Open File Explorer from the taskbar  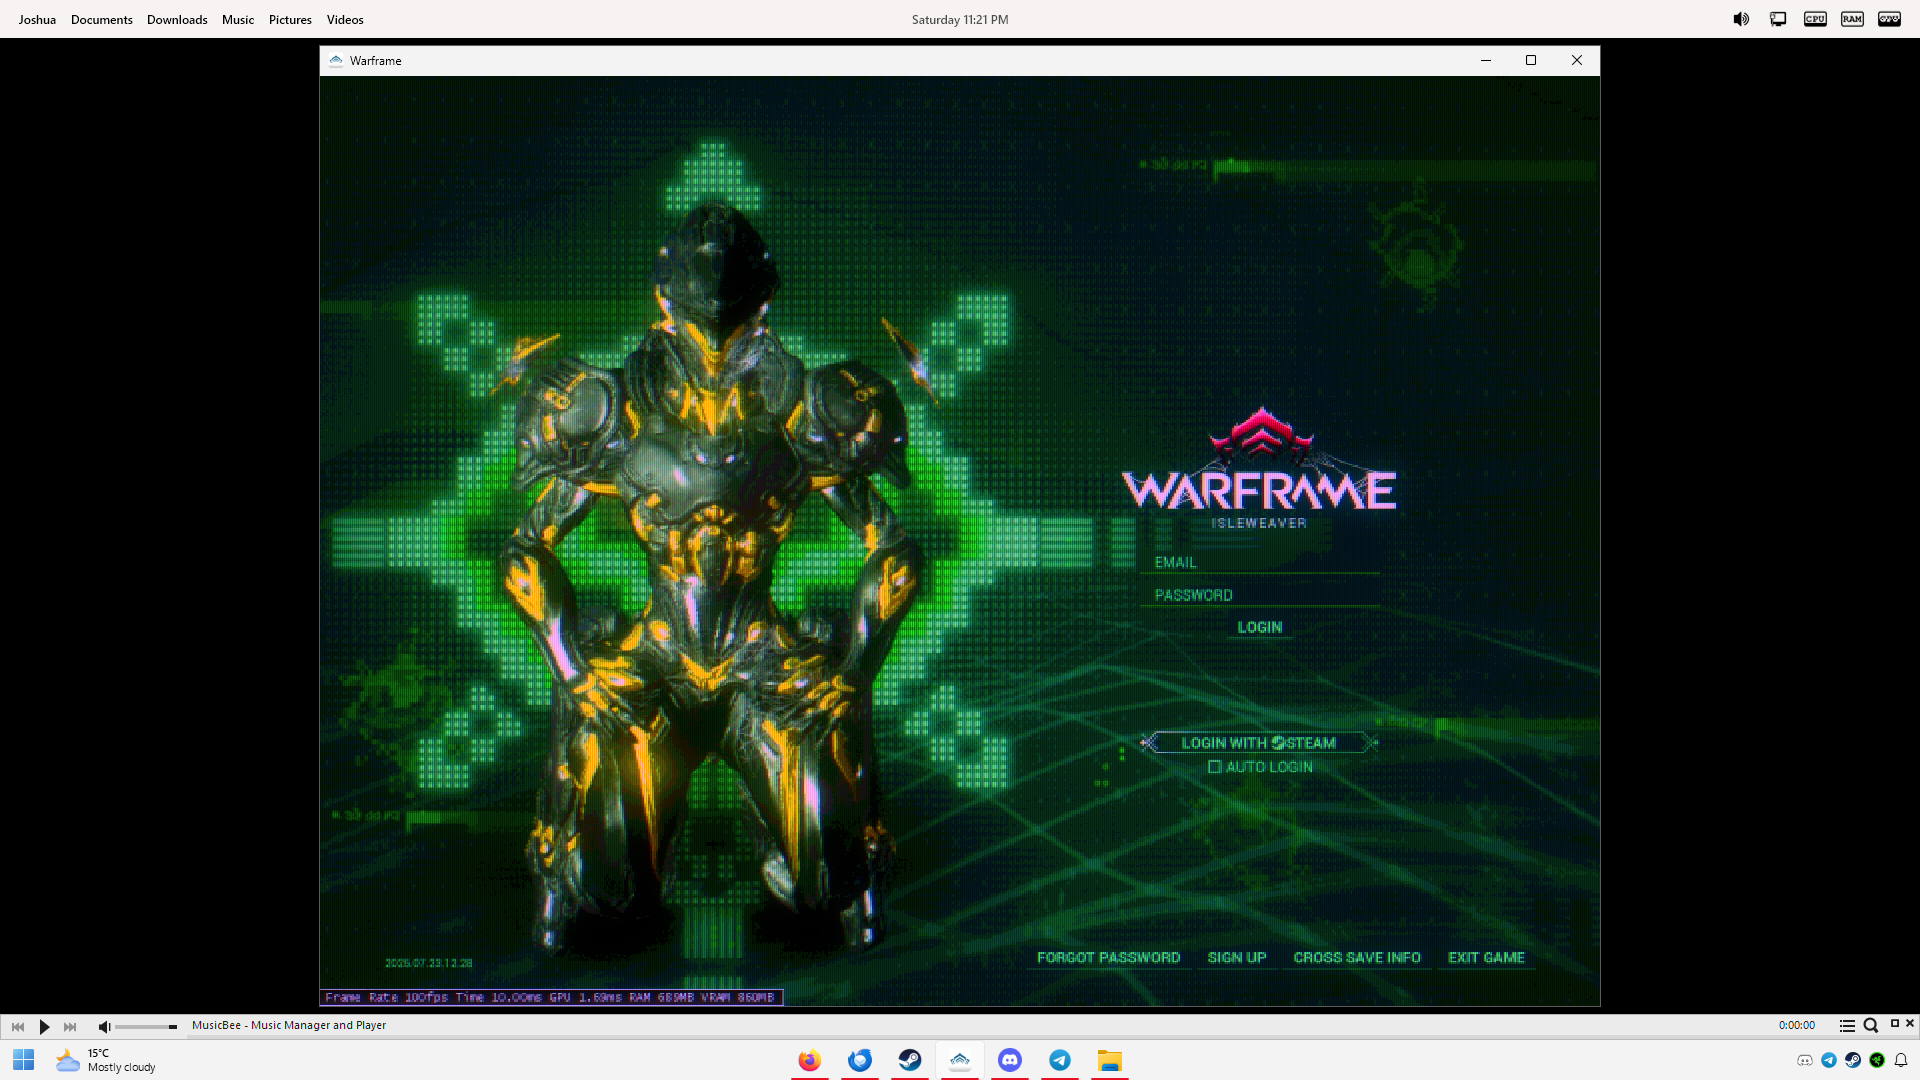click(x=1110, y=1060)
